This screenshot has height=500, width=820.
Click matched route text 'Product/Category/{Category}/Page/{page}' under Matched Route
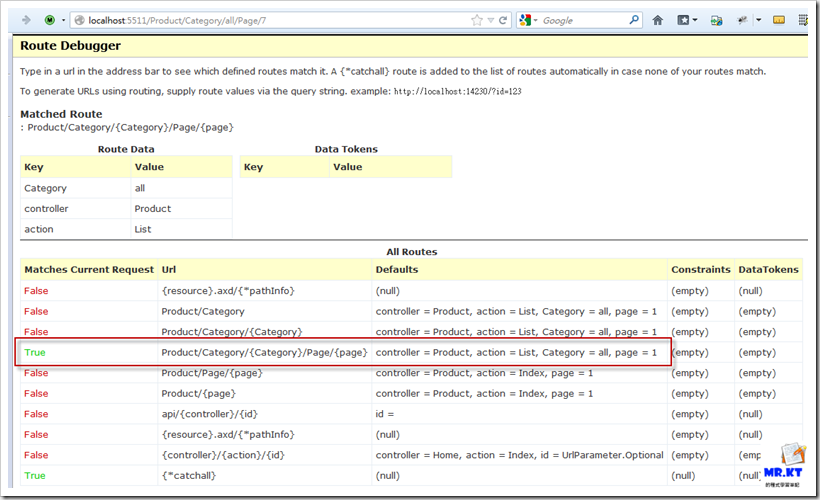(131, 128)
